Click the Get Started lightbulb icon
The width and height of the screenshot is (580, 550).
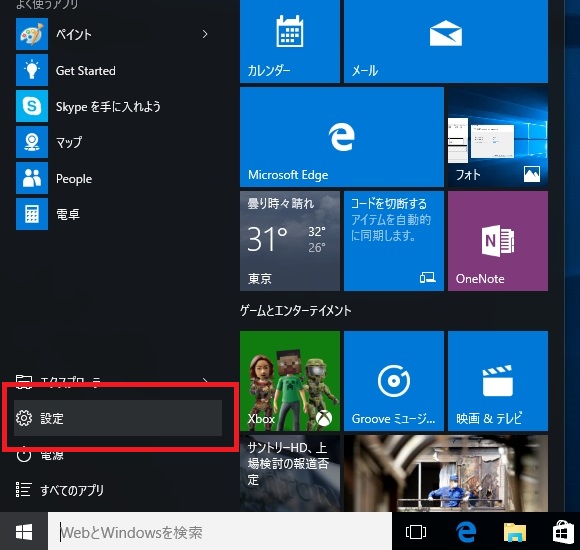click(32, 70)
